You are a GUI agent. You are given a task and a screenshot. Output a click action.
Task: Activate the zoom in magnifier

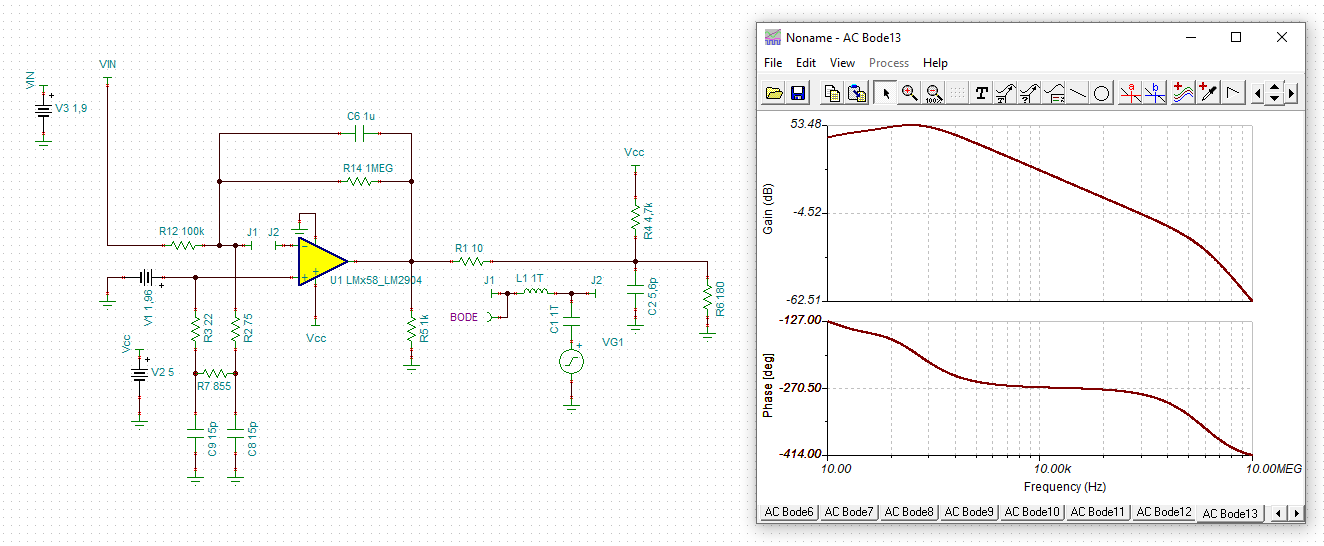pyautogui.click(x=909, y=93)
